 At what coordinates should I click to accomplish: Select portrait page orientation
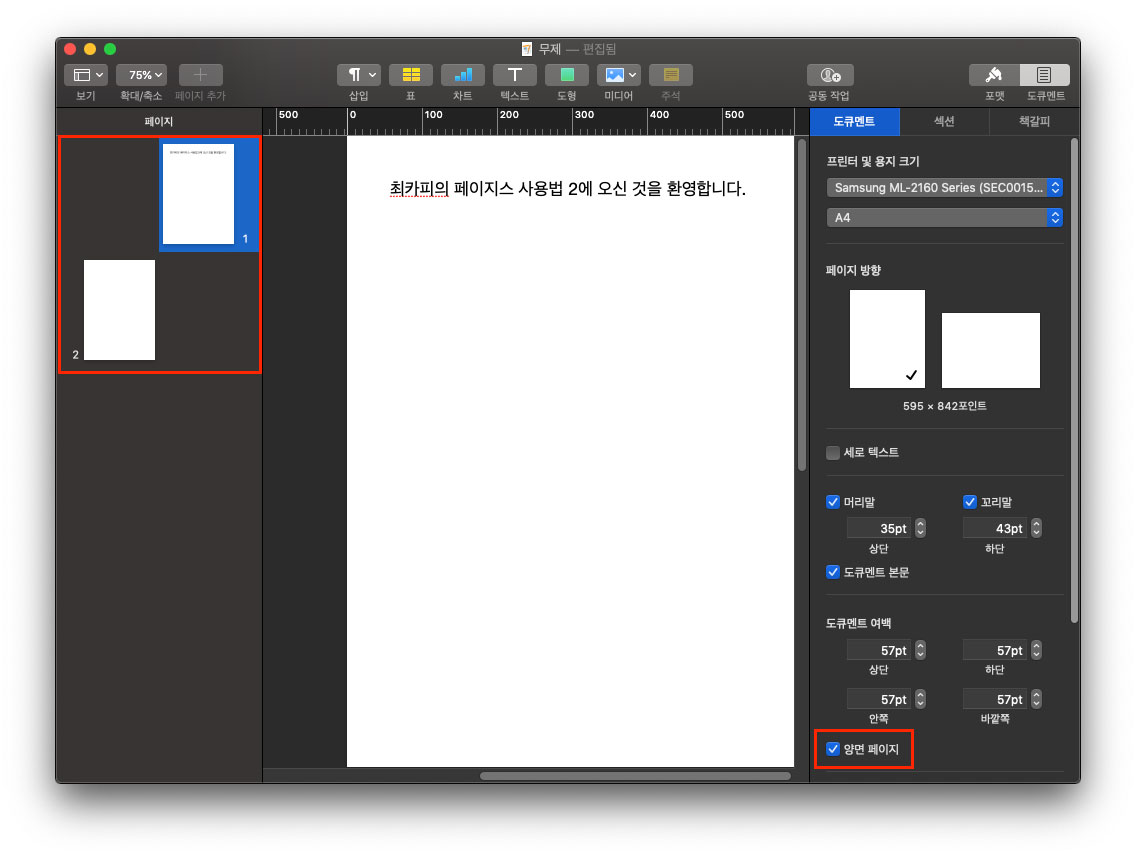point(887,339)
